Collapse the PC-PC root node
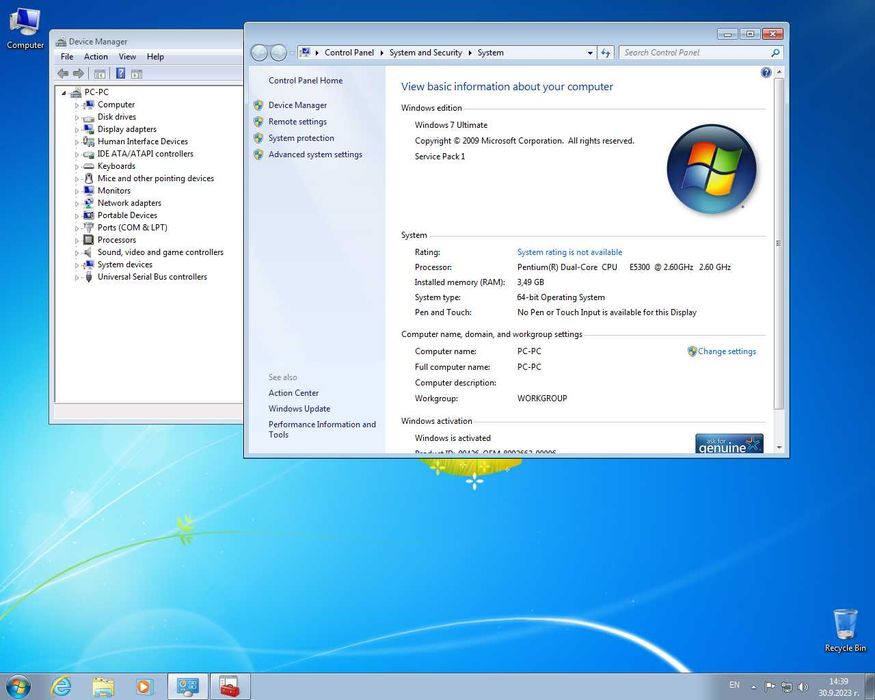 click(64, 93)
